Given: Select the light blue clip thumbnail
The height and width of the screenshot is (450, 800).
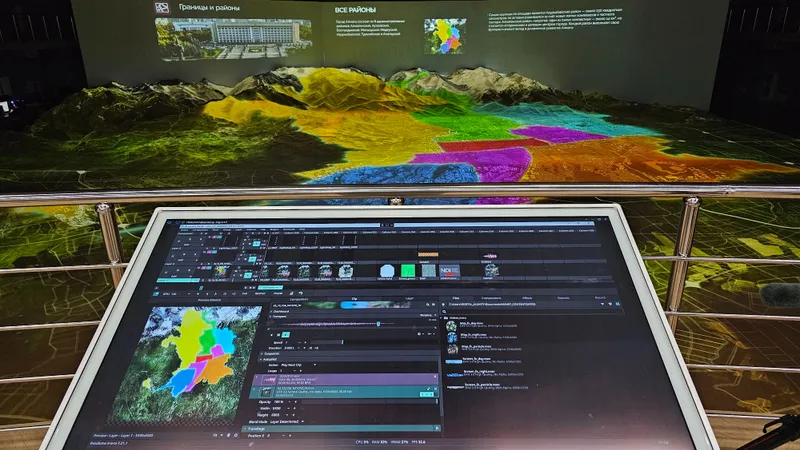Looking at the screenshot, I should pyautogui.click(x=387, y=270).
